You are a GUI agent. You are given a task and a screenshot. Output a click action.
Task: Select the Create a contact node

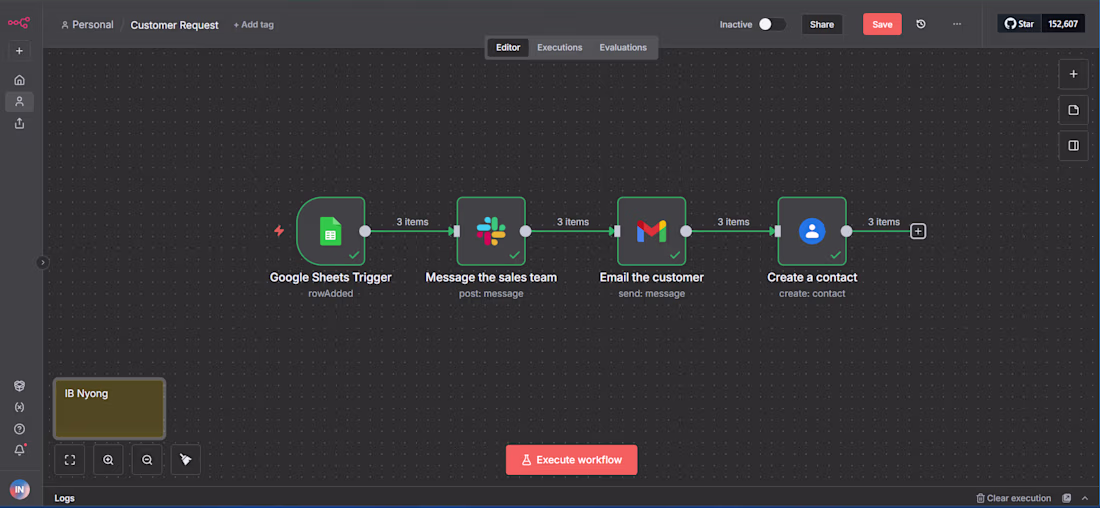(x=812, y=231)
